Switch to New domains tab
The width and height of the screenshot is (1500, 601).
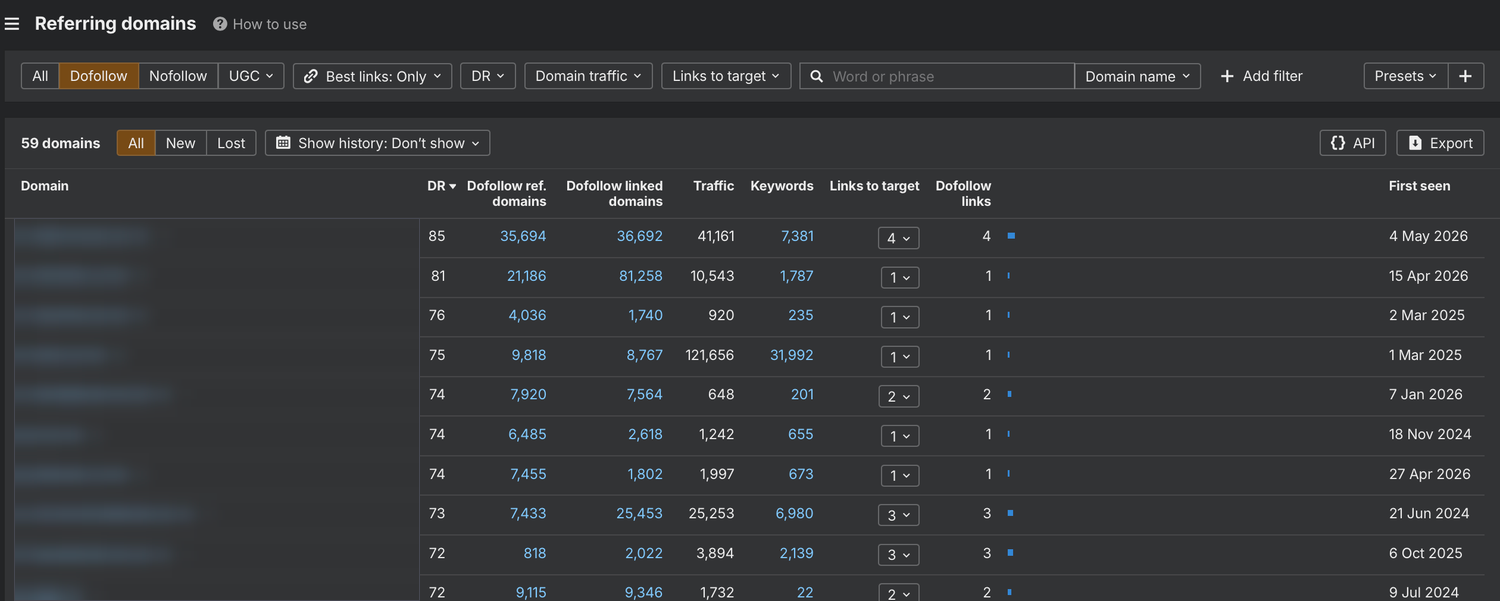(x=180, y=143)
